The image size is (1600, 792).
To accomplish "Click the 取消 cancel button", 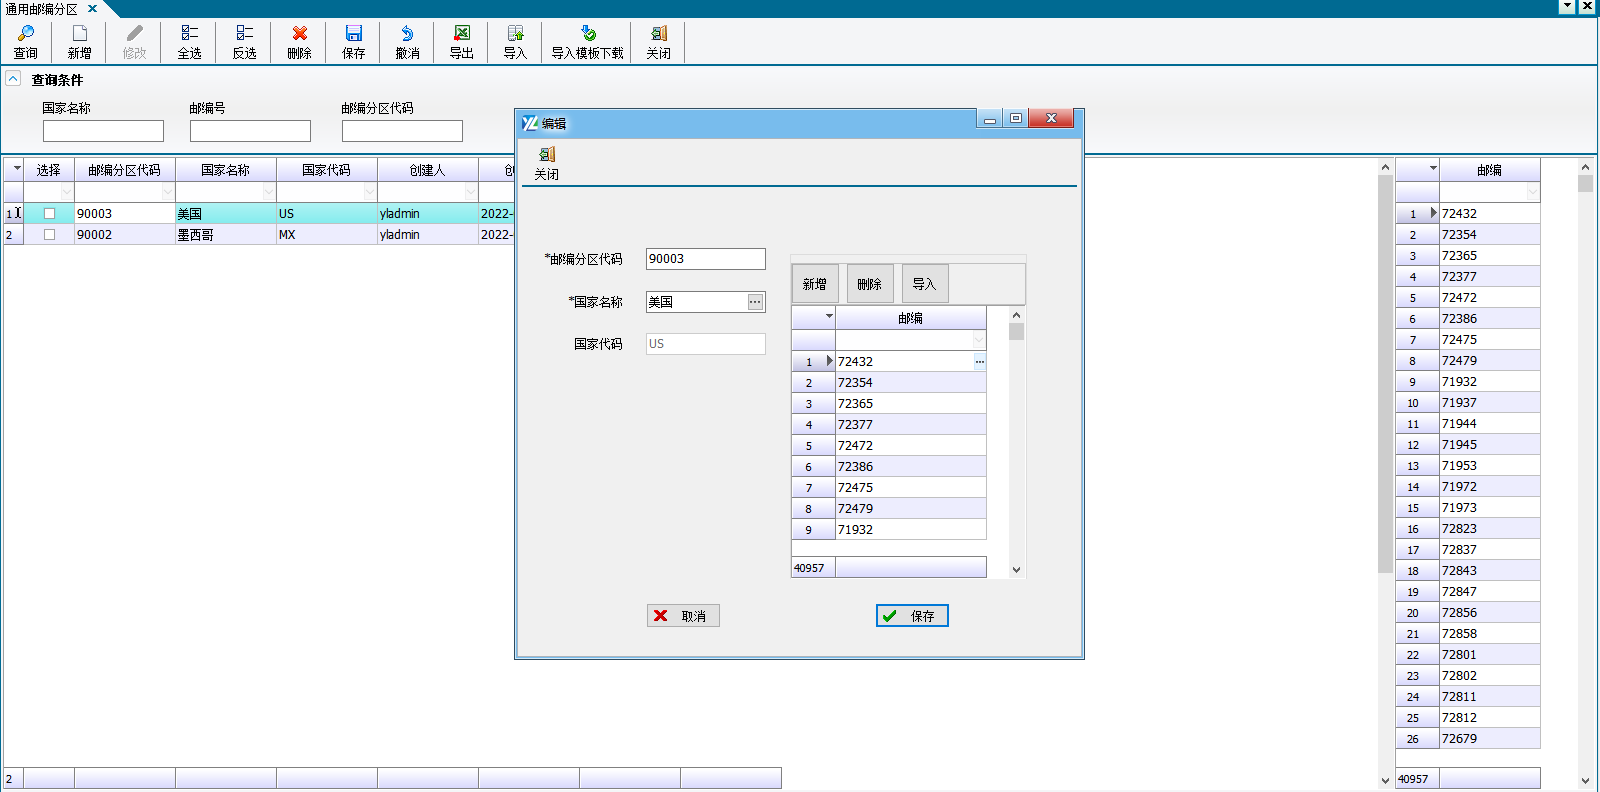I will coord(683,616).
